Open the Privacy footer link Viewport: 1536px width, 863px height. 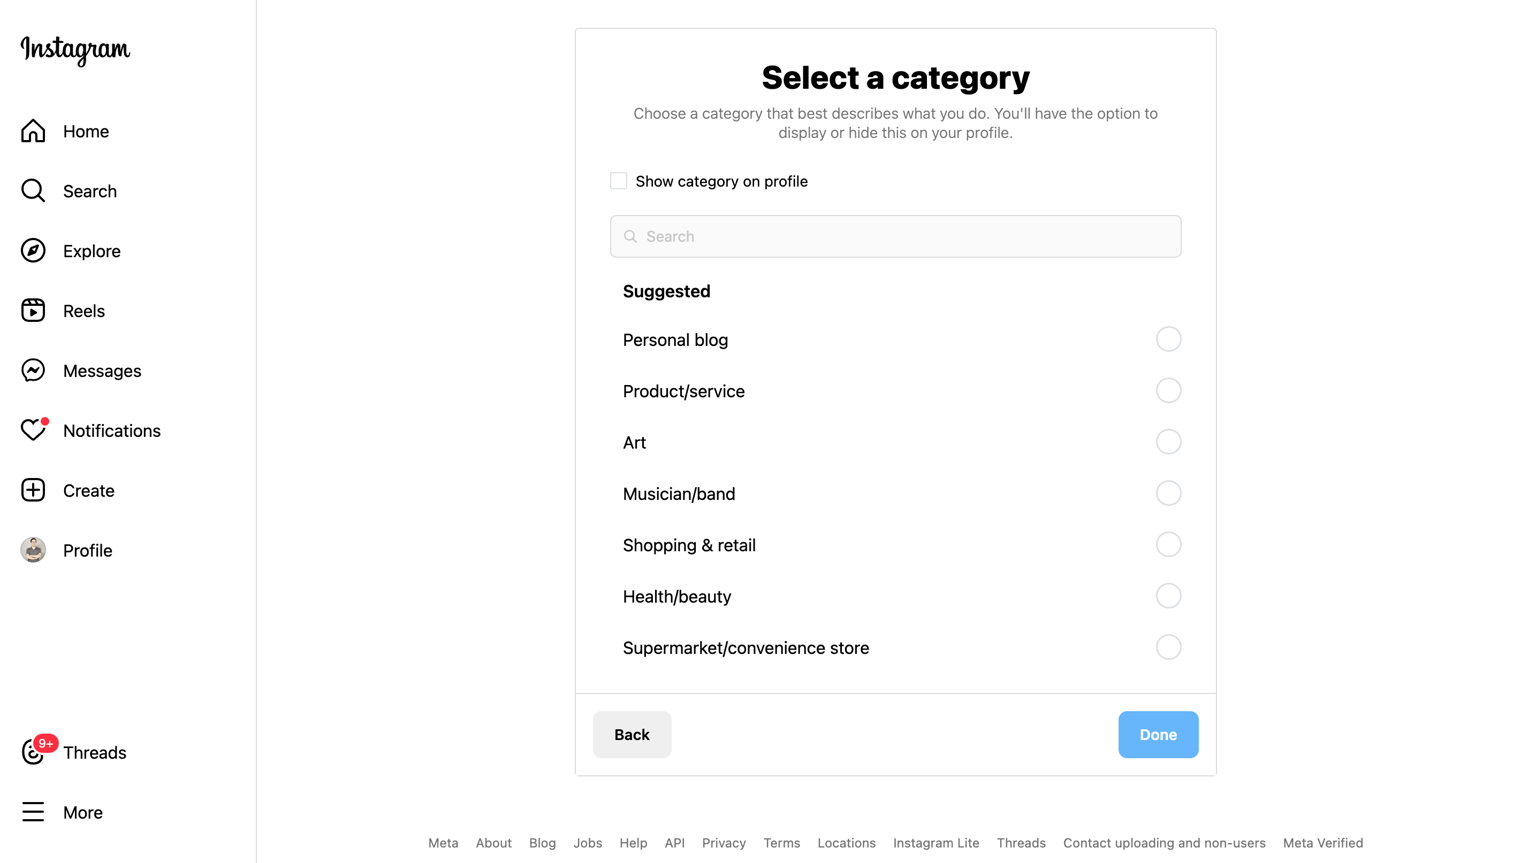coord(723,843)
